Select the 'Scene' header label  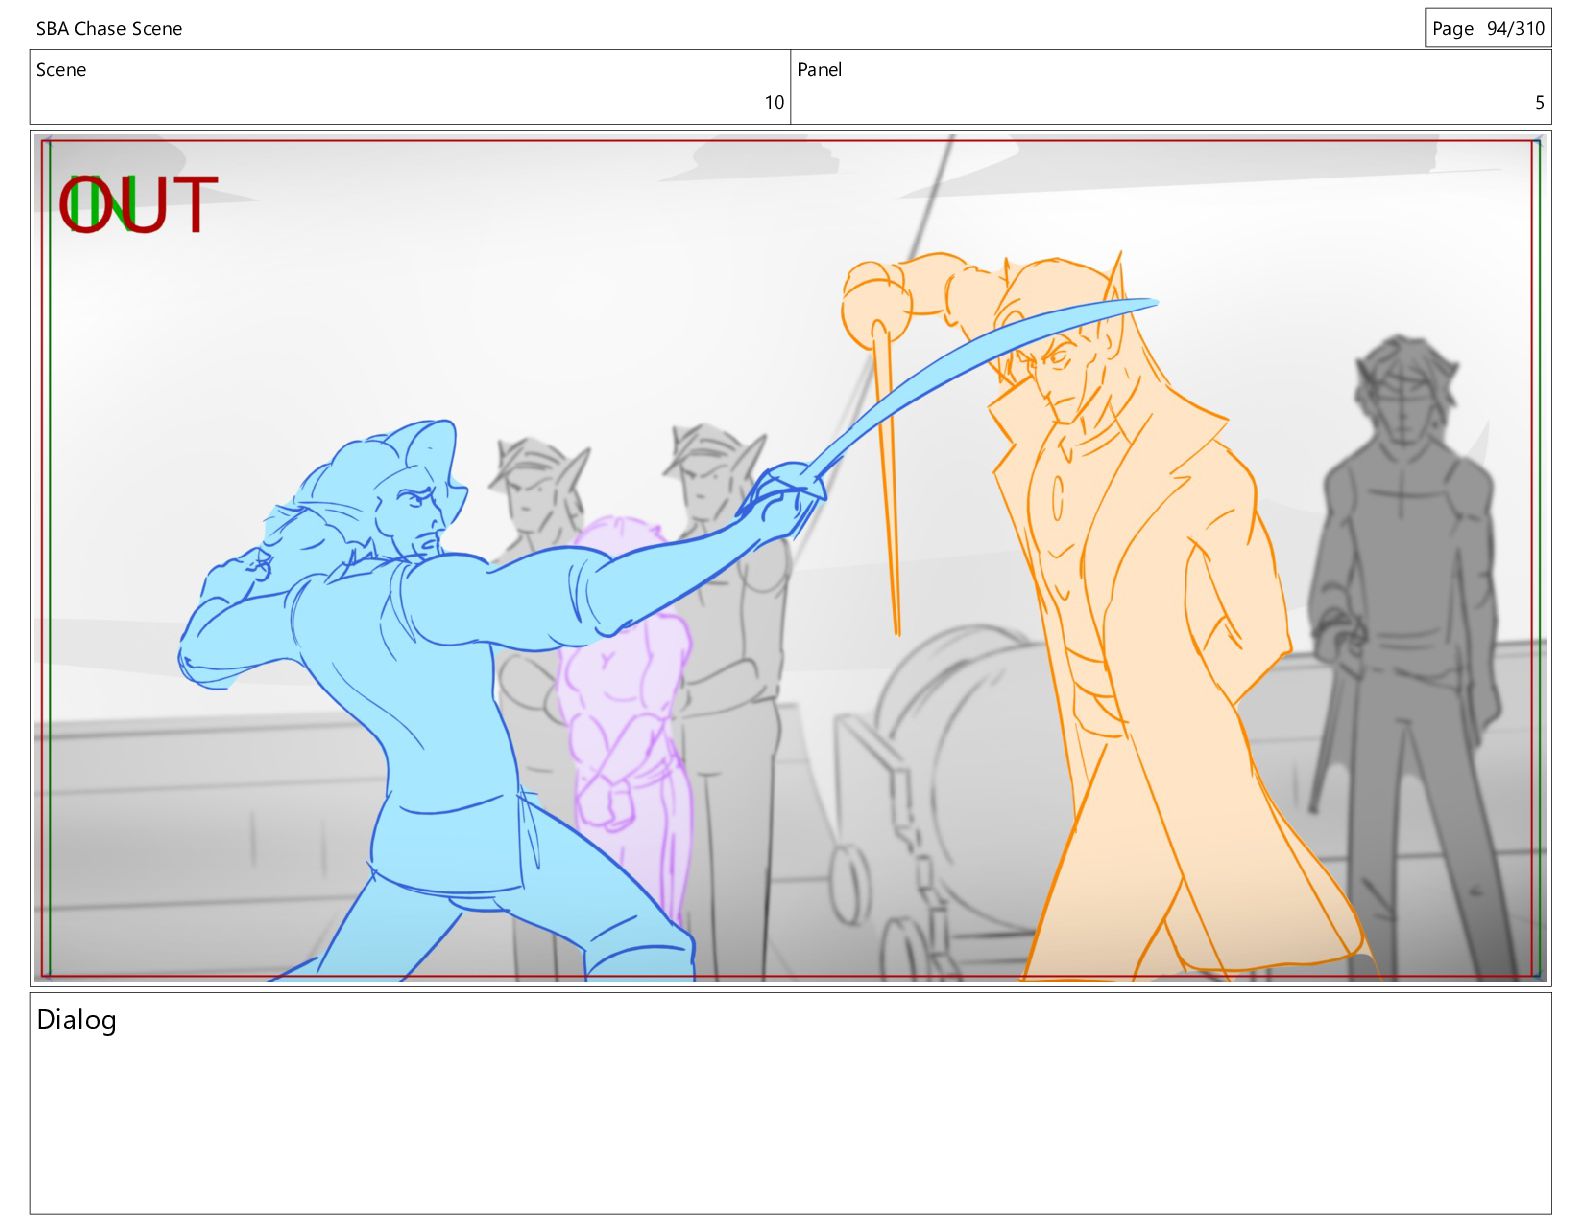pyautogui.click(x=61, y=70)
